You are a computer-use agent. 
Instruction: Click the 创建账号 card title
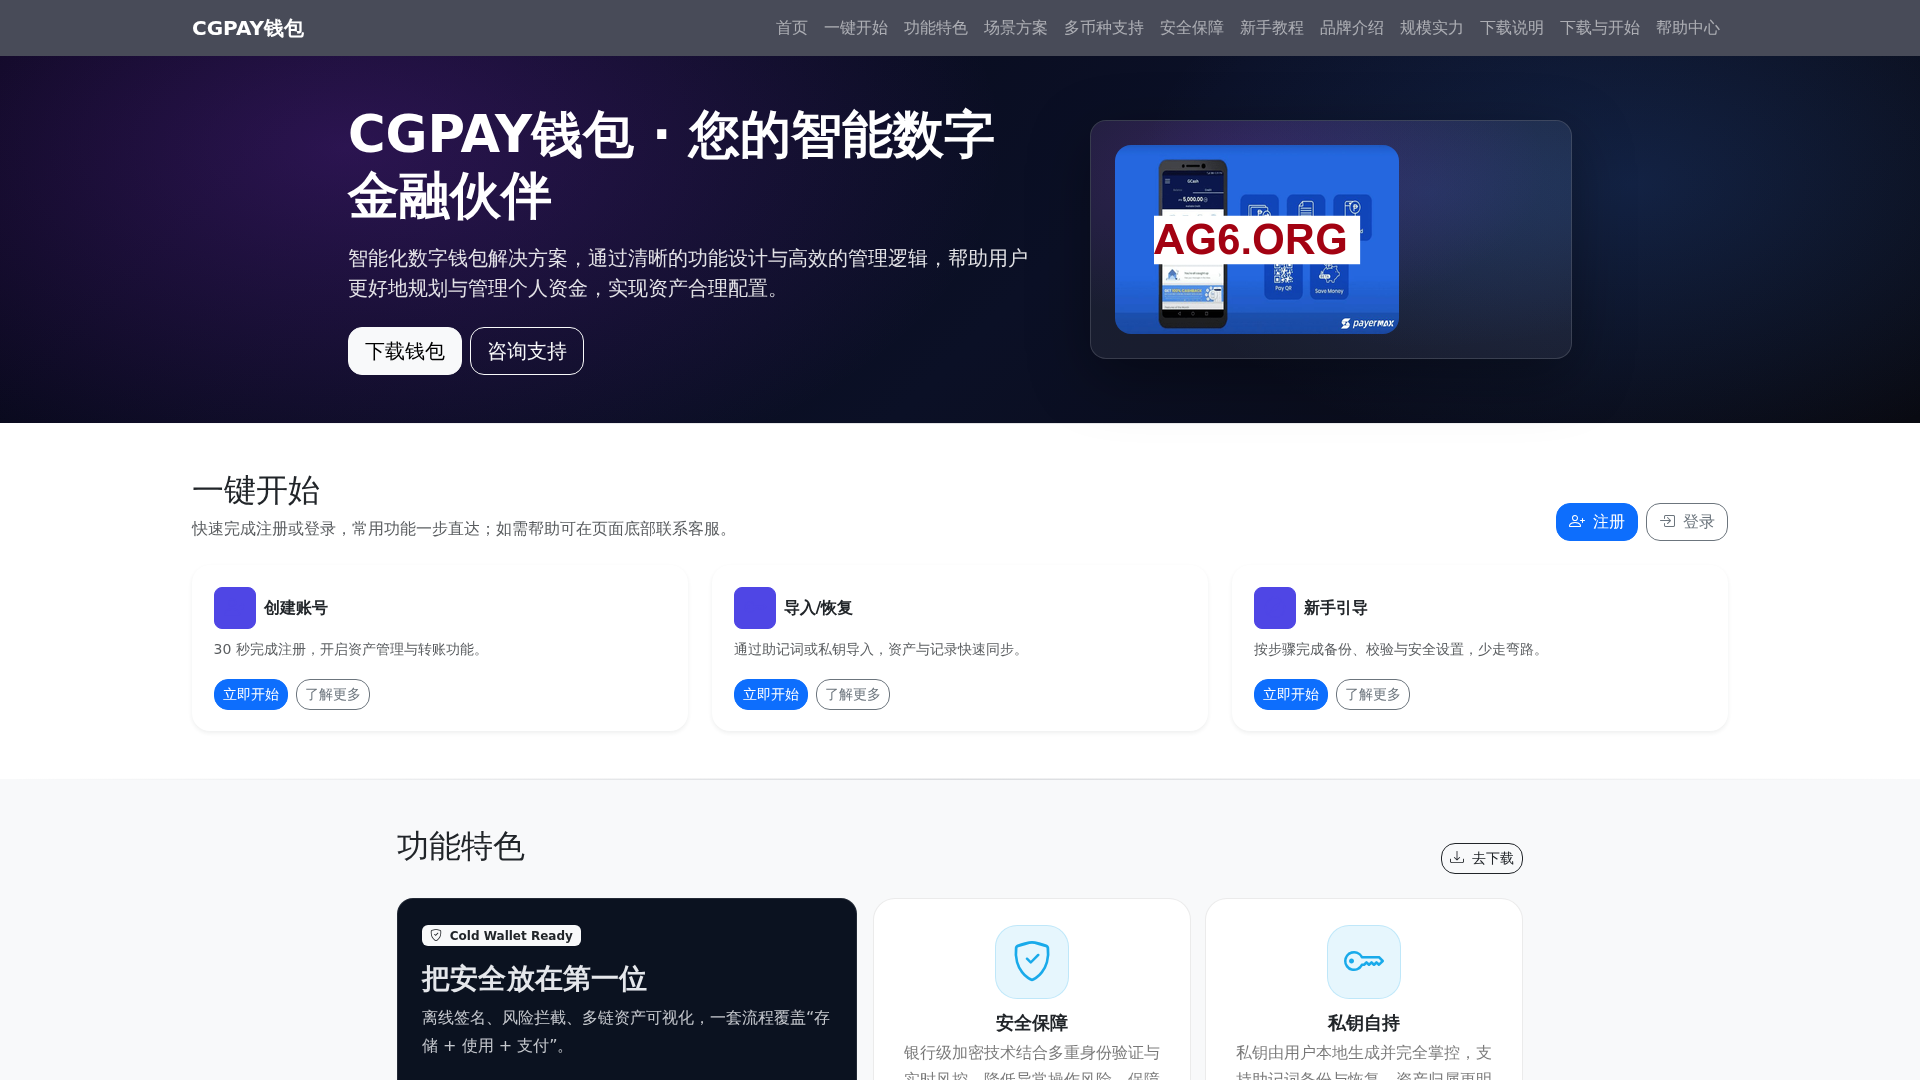tap(296, 608)
